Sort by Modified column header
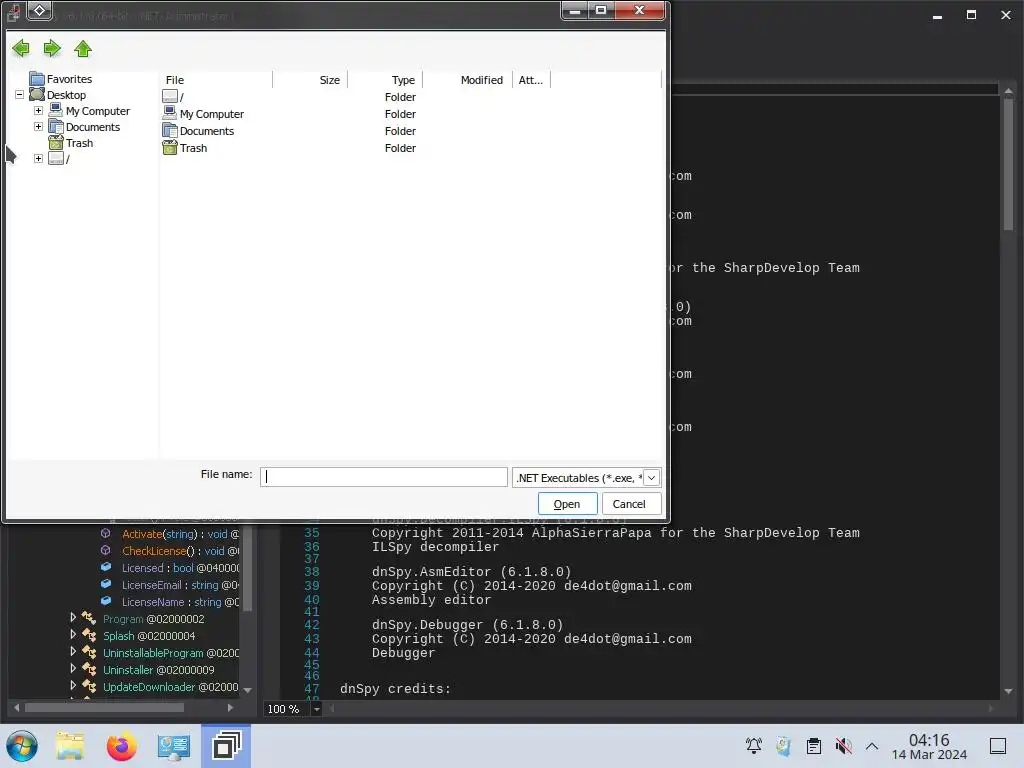This screenshot has height=768, width=1024. click(x=468, y=80)
